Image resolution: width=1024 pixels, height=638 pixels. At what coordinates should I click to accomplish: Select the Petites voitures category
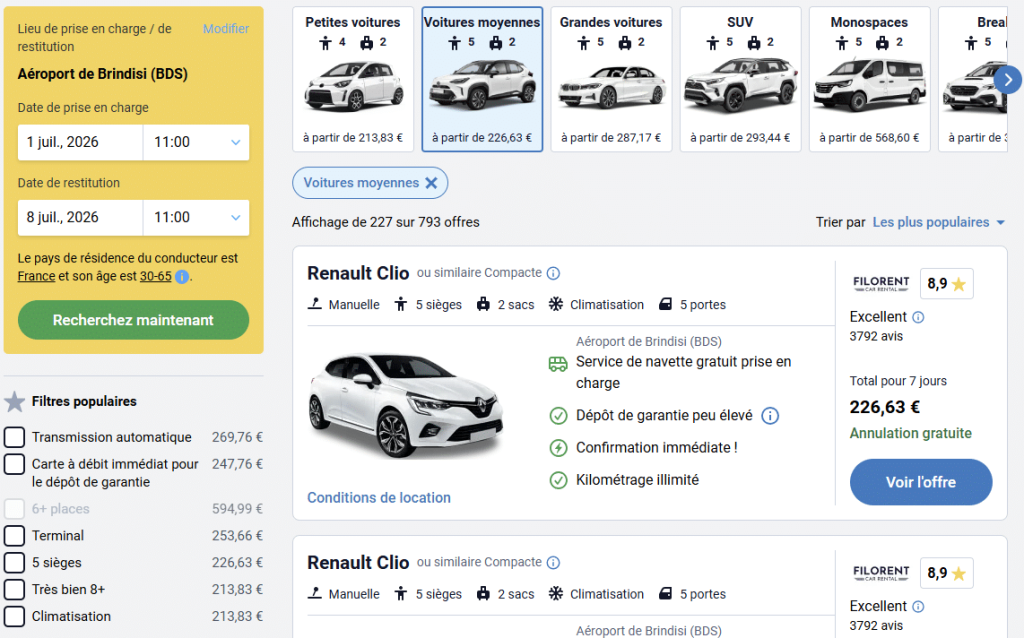(x=353, y=79)
